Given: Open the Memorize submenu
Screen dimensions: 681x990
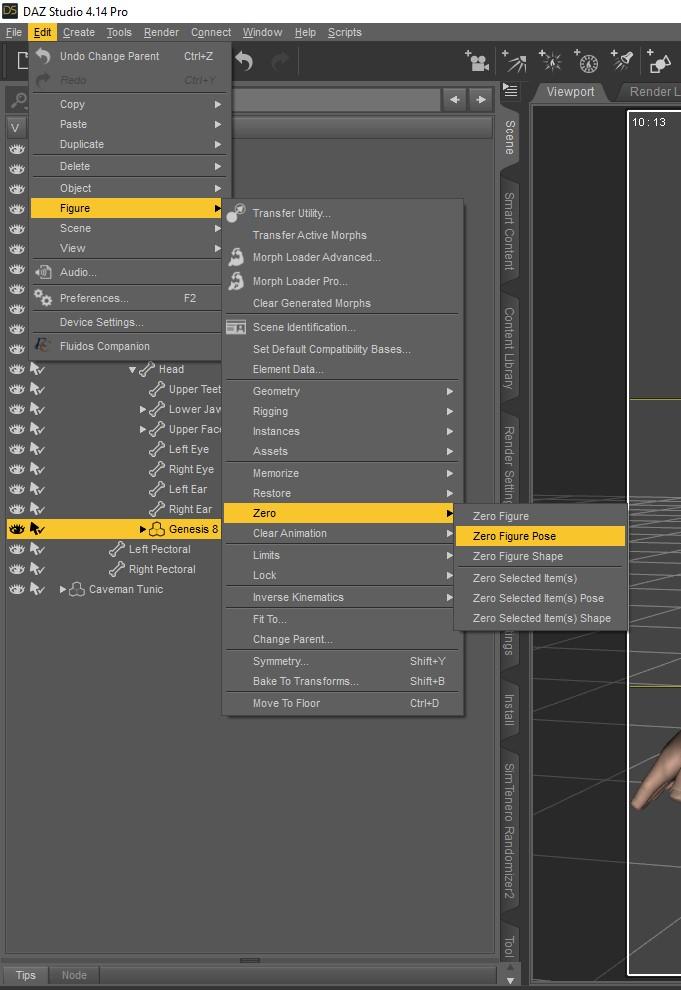Looking at the screenshot, I should tap(341, 473).
